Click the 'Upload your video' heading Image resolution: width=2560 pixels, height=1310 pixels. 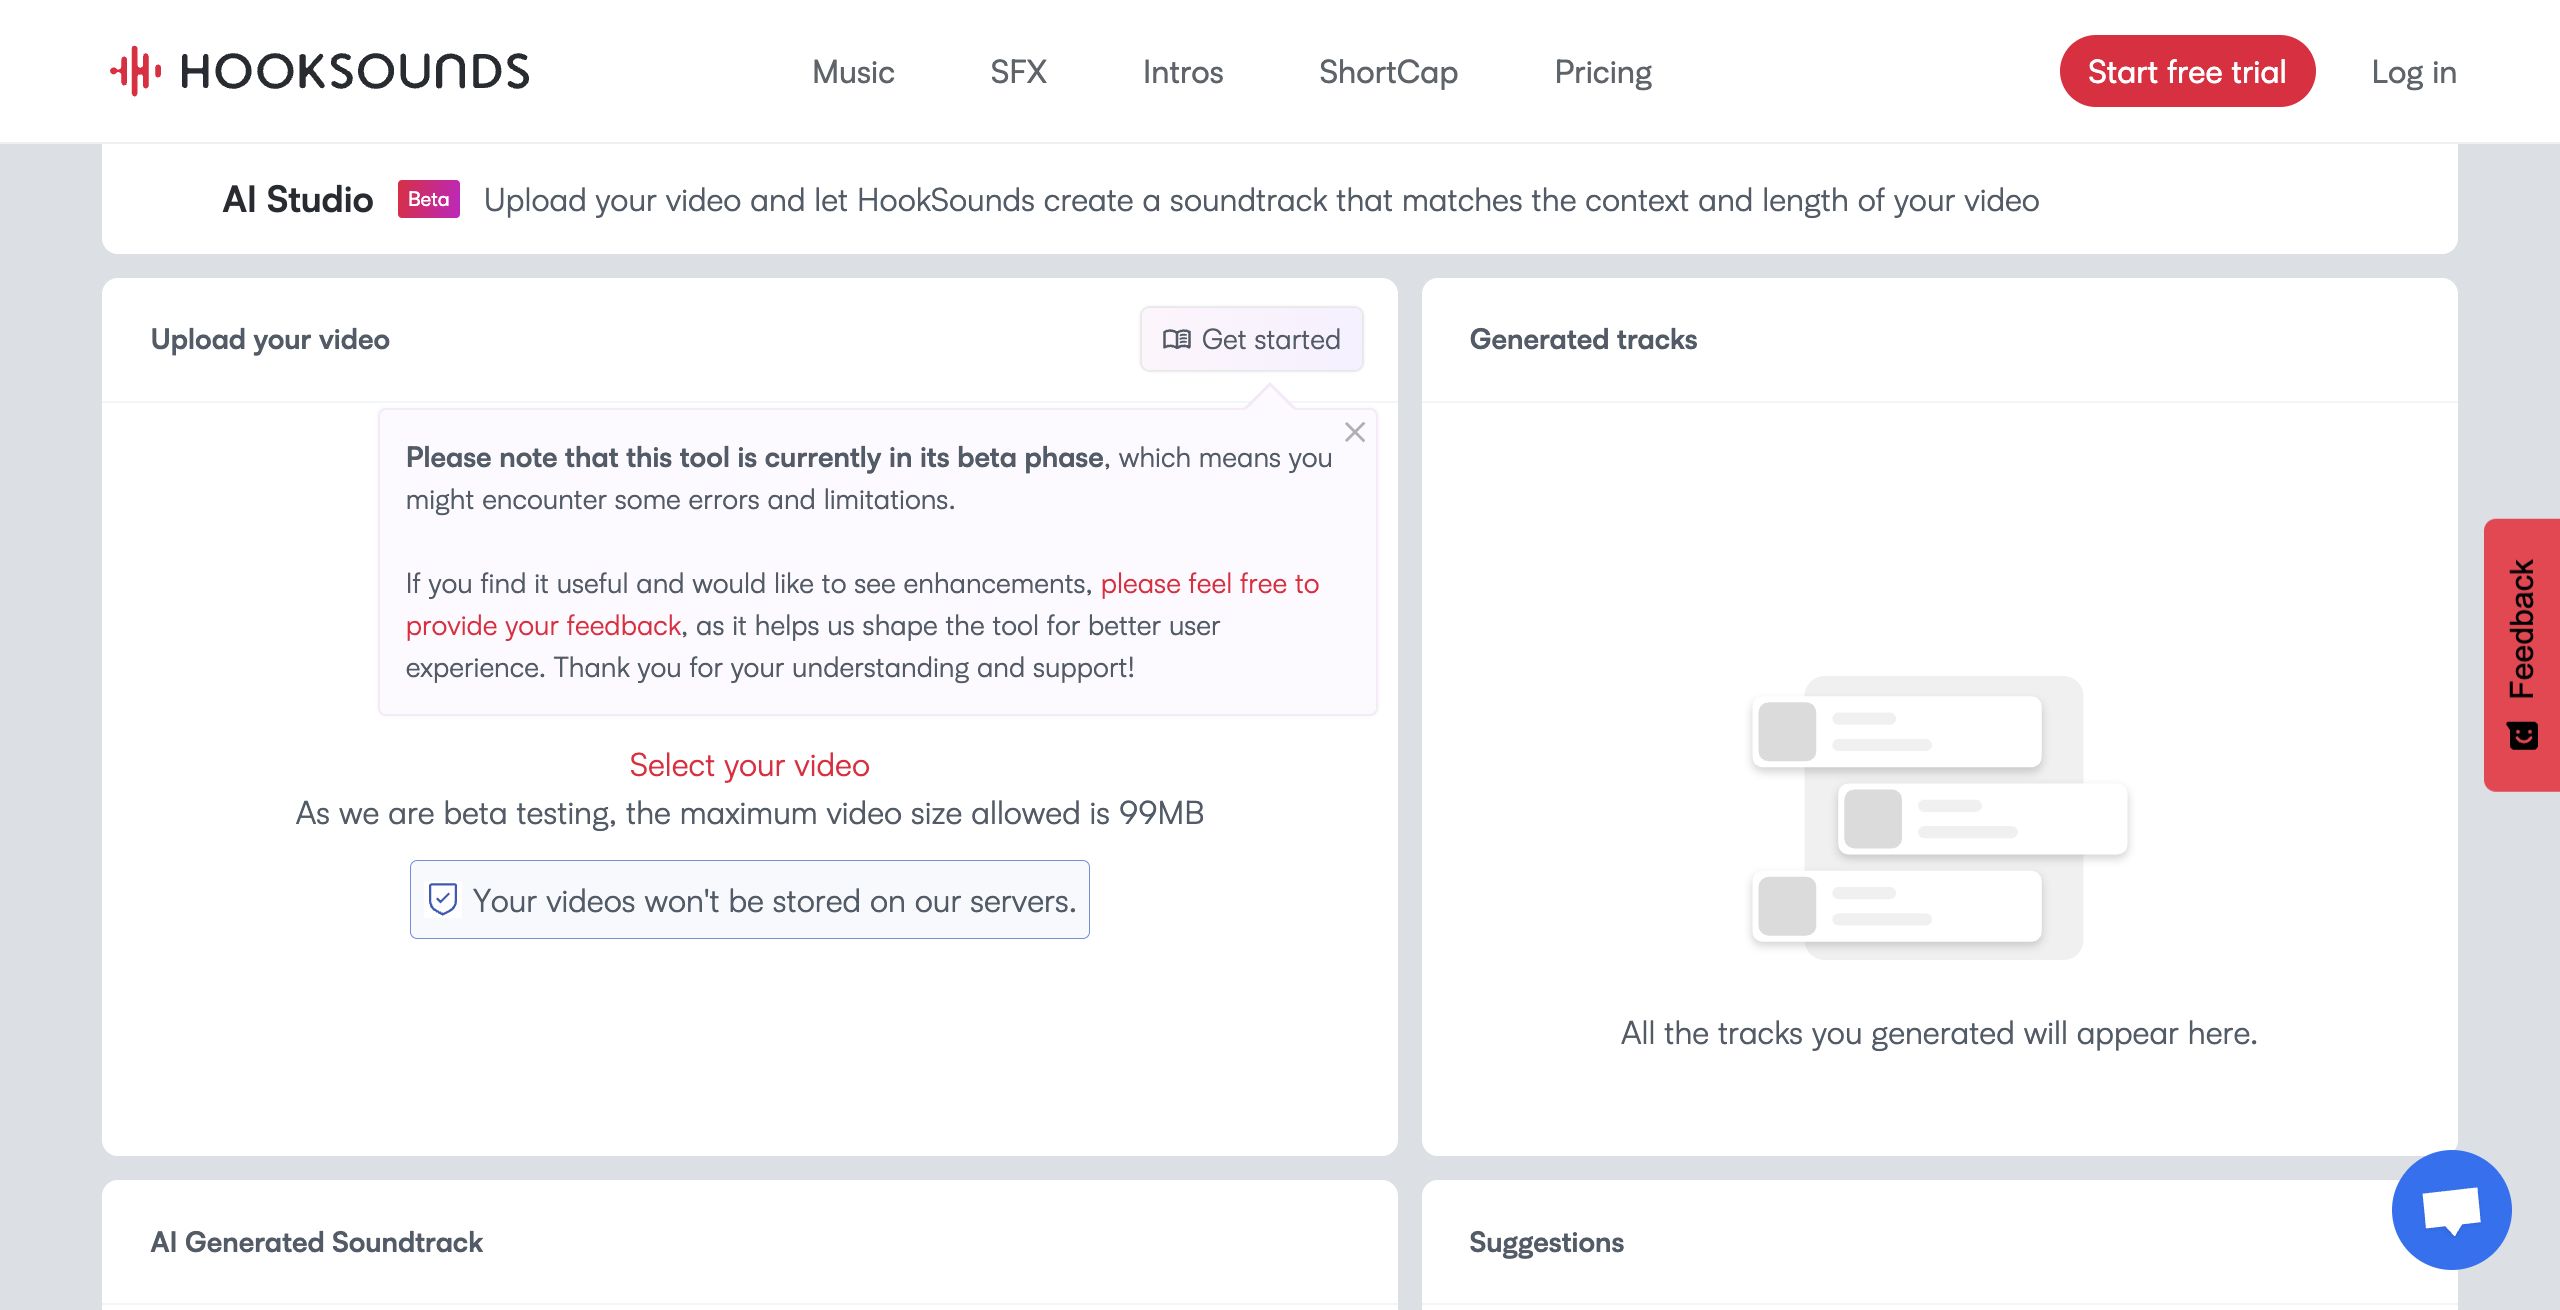click(x=270, y=339)
